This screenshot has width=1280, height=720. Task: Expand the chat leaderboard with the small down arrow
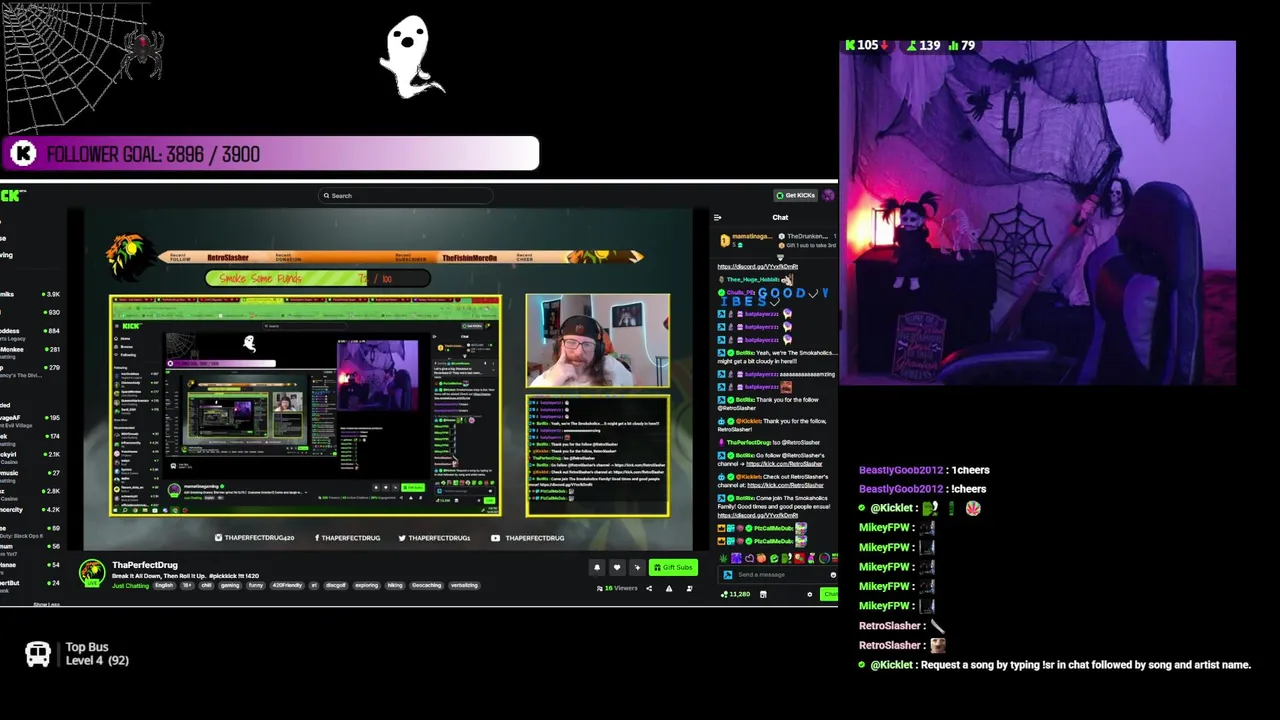[780, 257]
